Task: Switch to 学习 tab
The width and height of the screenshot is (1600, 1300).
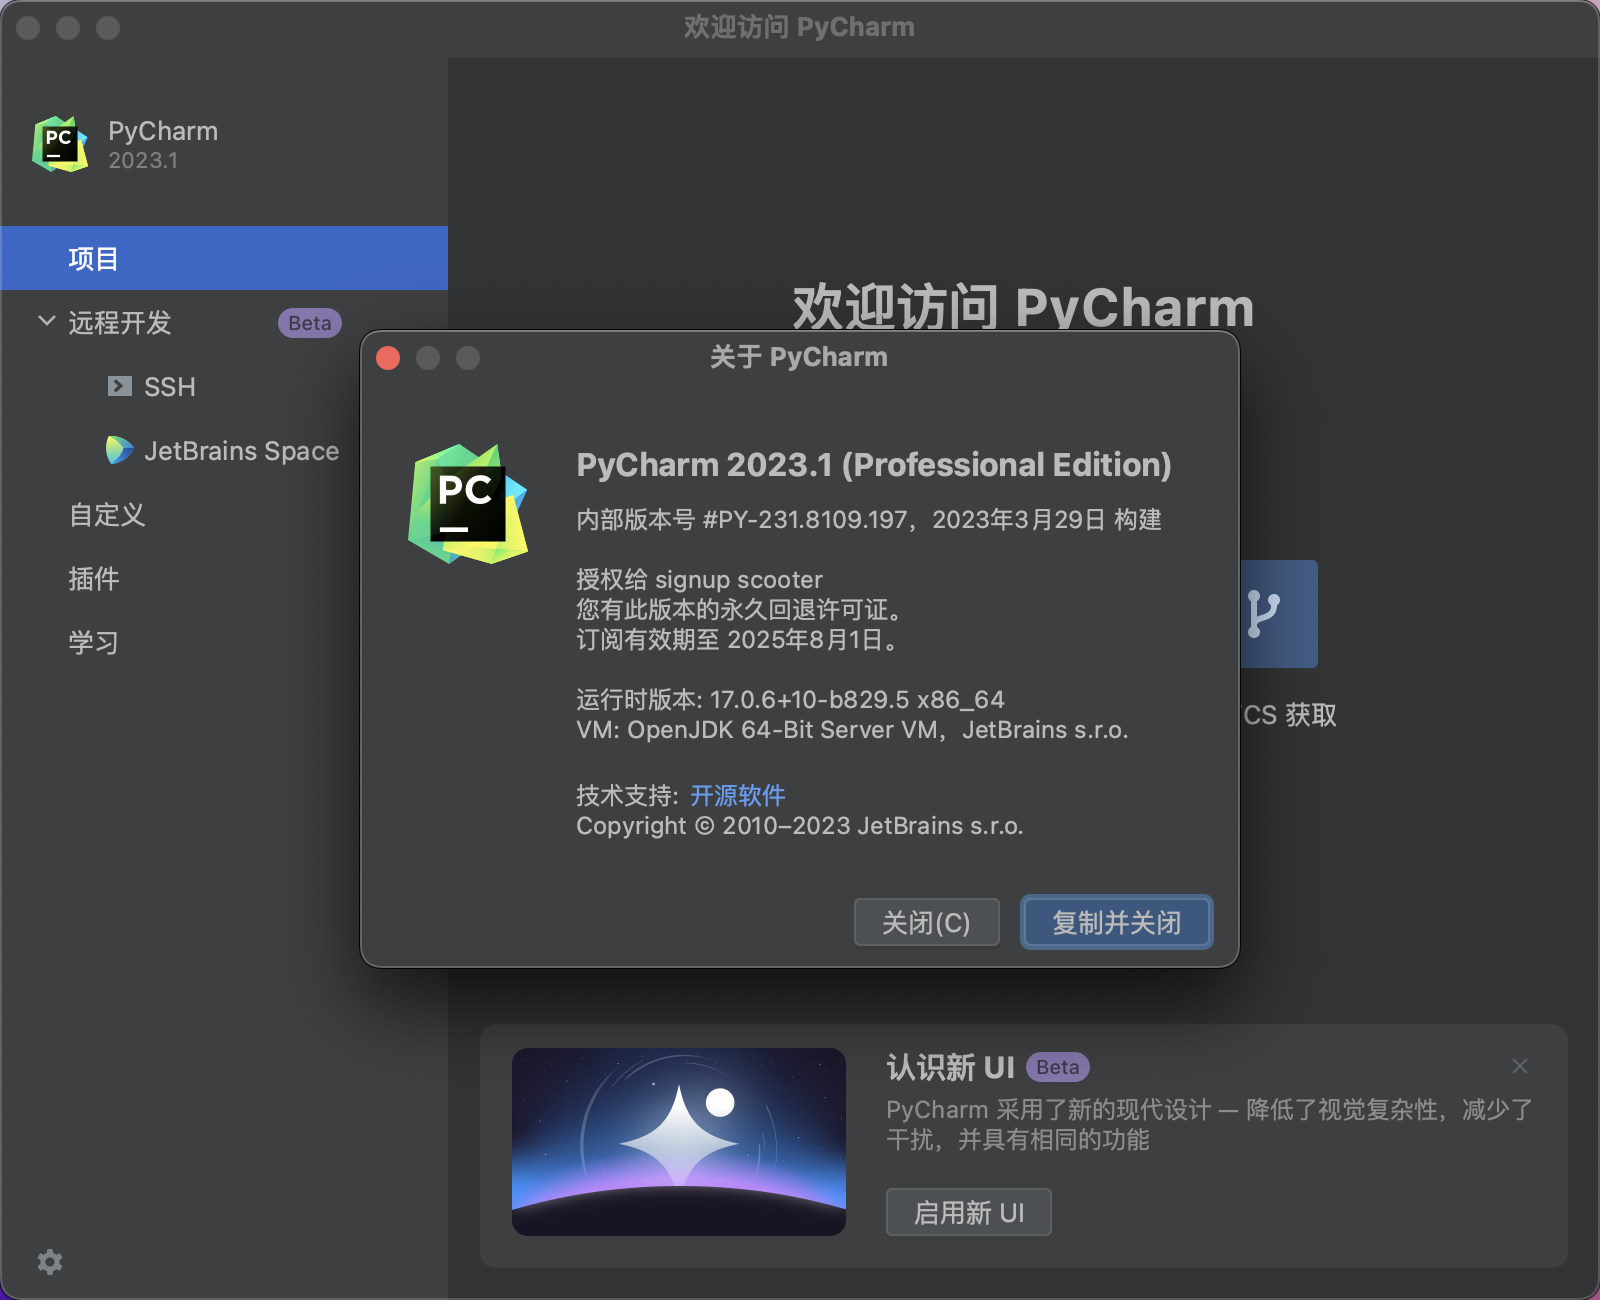Action: pos(94,643)
